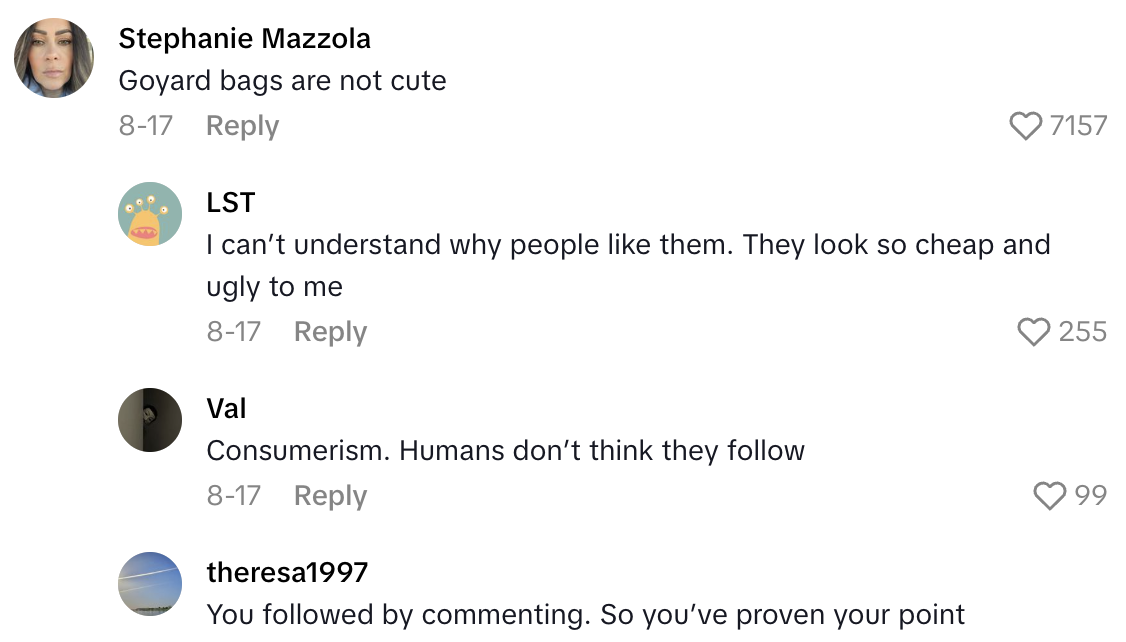1126x642 pixels.
Task: Tap Val's "Consumerism" comment text
Action: 505,451
